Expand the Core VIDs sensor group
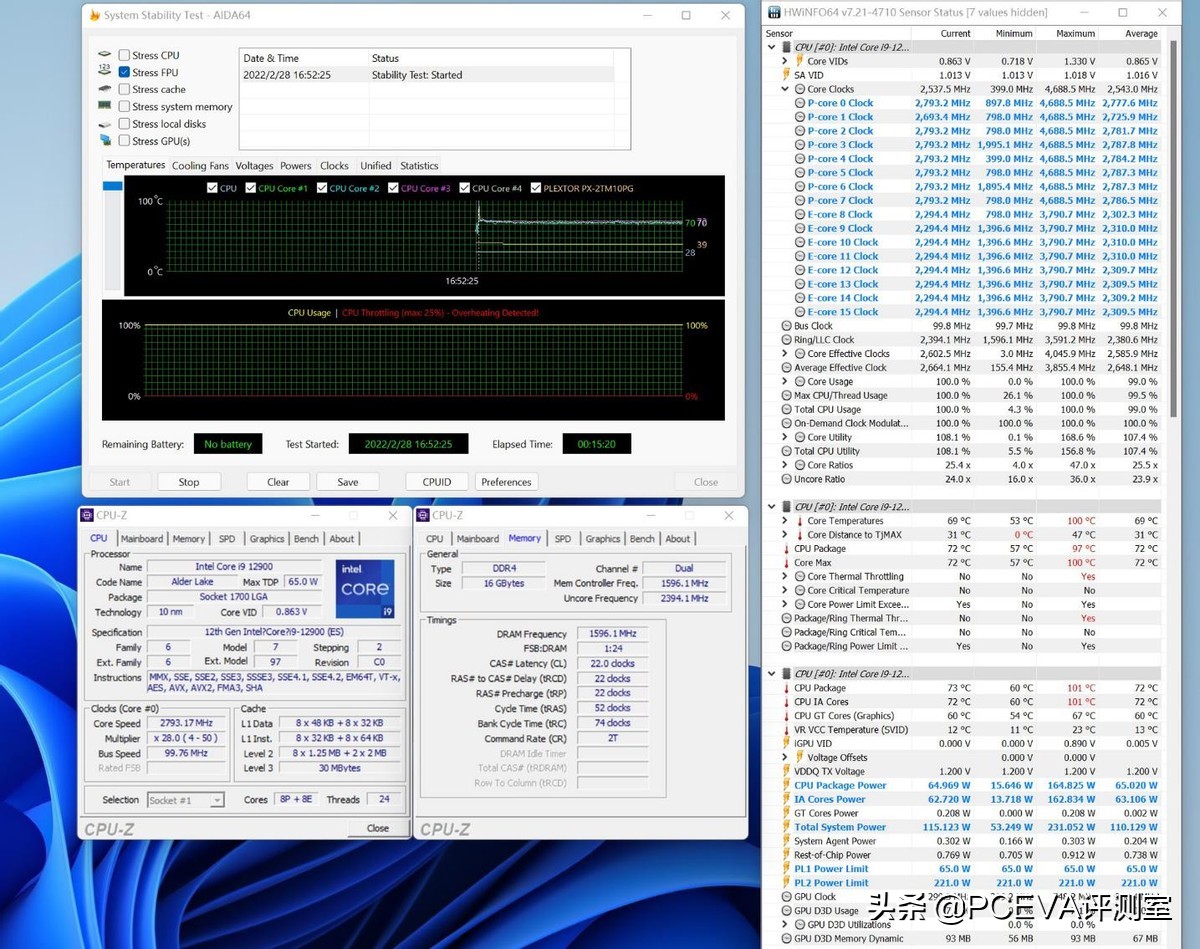The height and width of the screenshot is (949, 1200). pyautogui.click(x=786, y=61)
